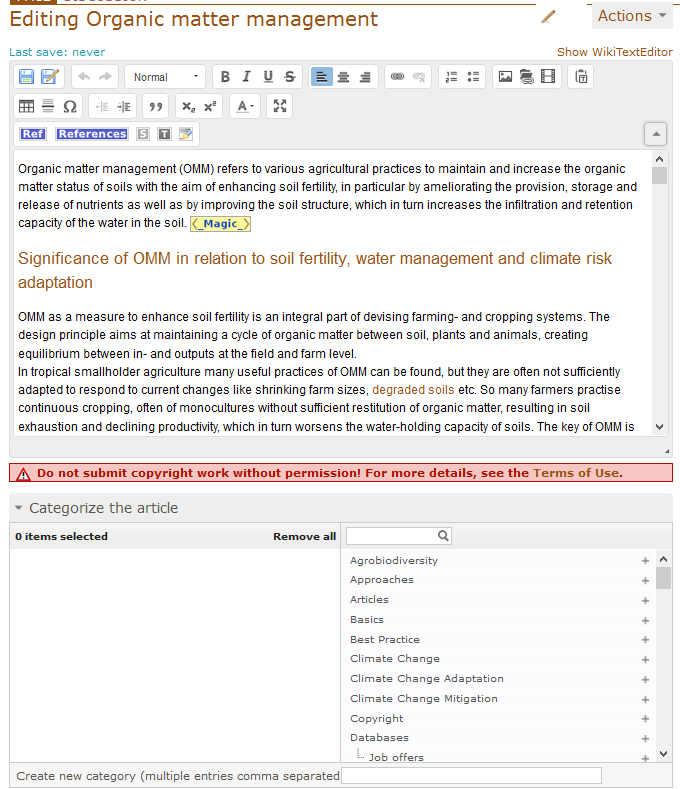Image resolution: width=680 pixels, height=789 pixels.
Task: Insert a table using the table icon
Action: (27, 106)
